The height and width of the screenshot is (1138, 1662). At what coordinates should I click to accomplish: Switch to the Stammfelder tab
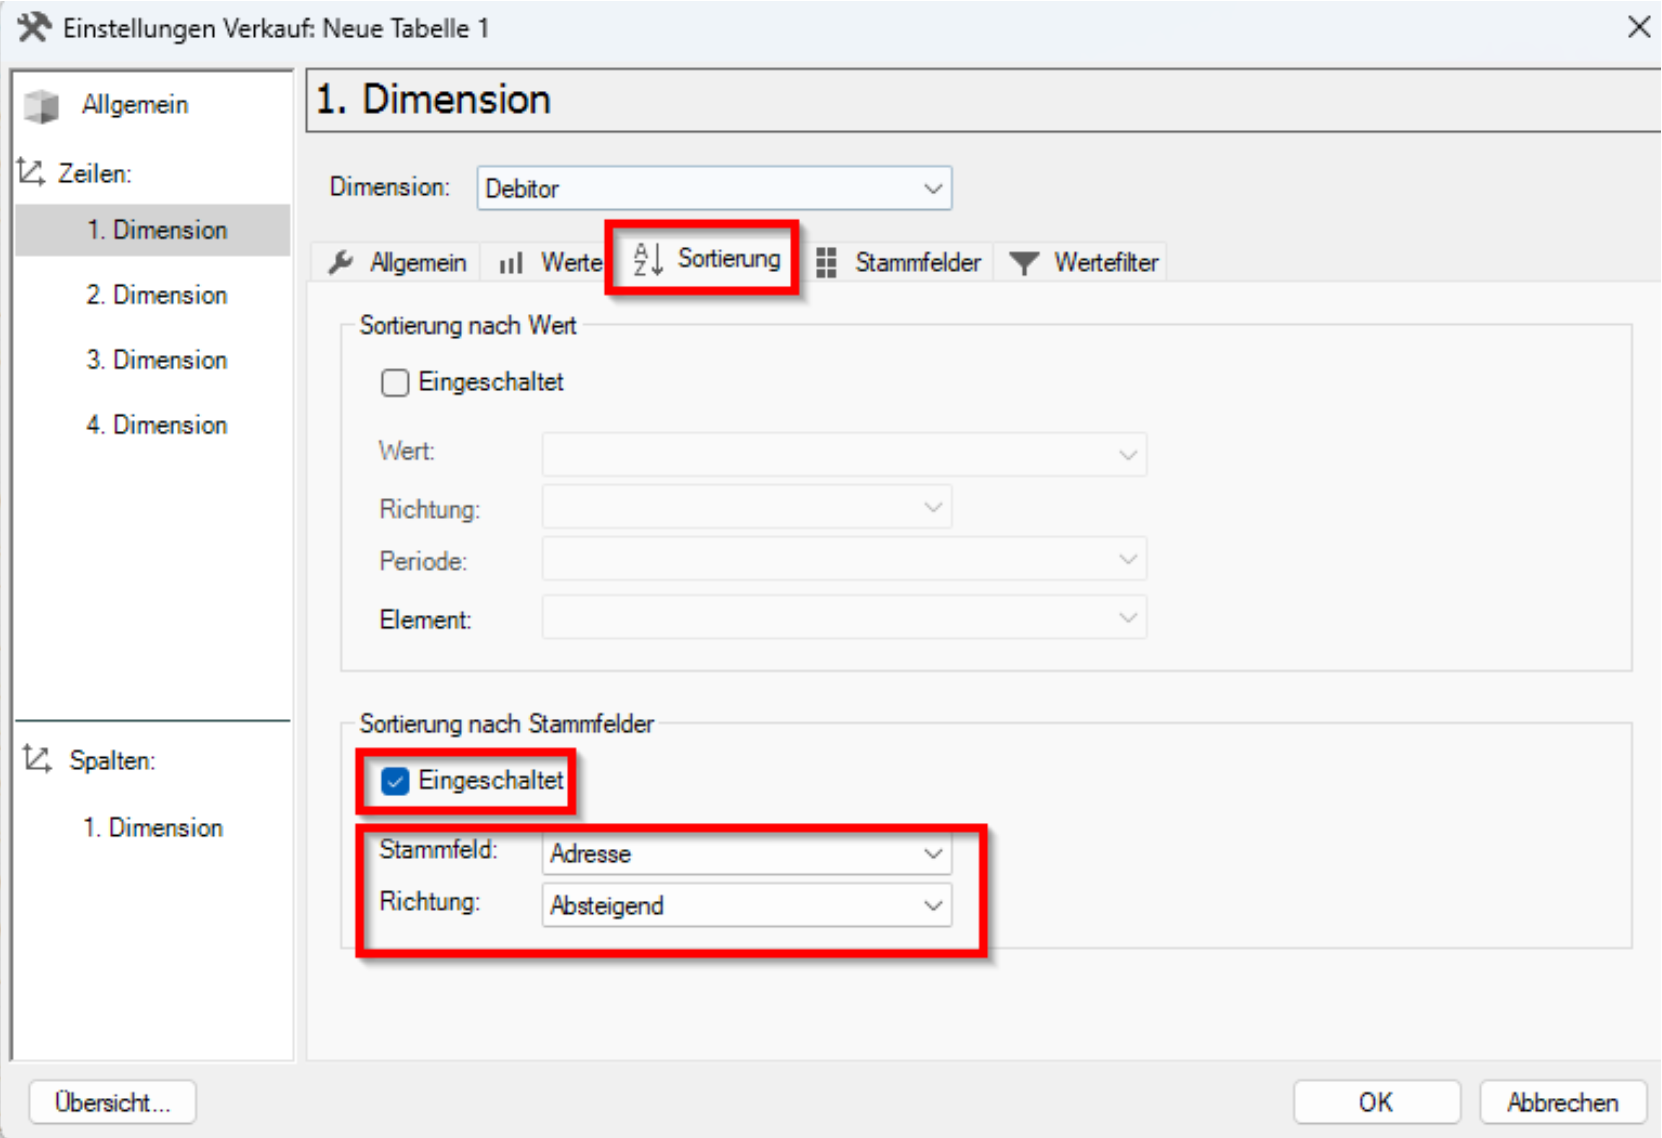898,262
